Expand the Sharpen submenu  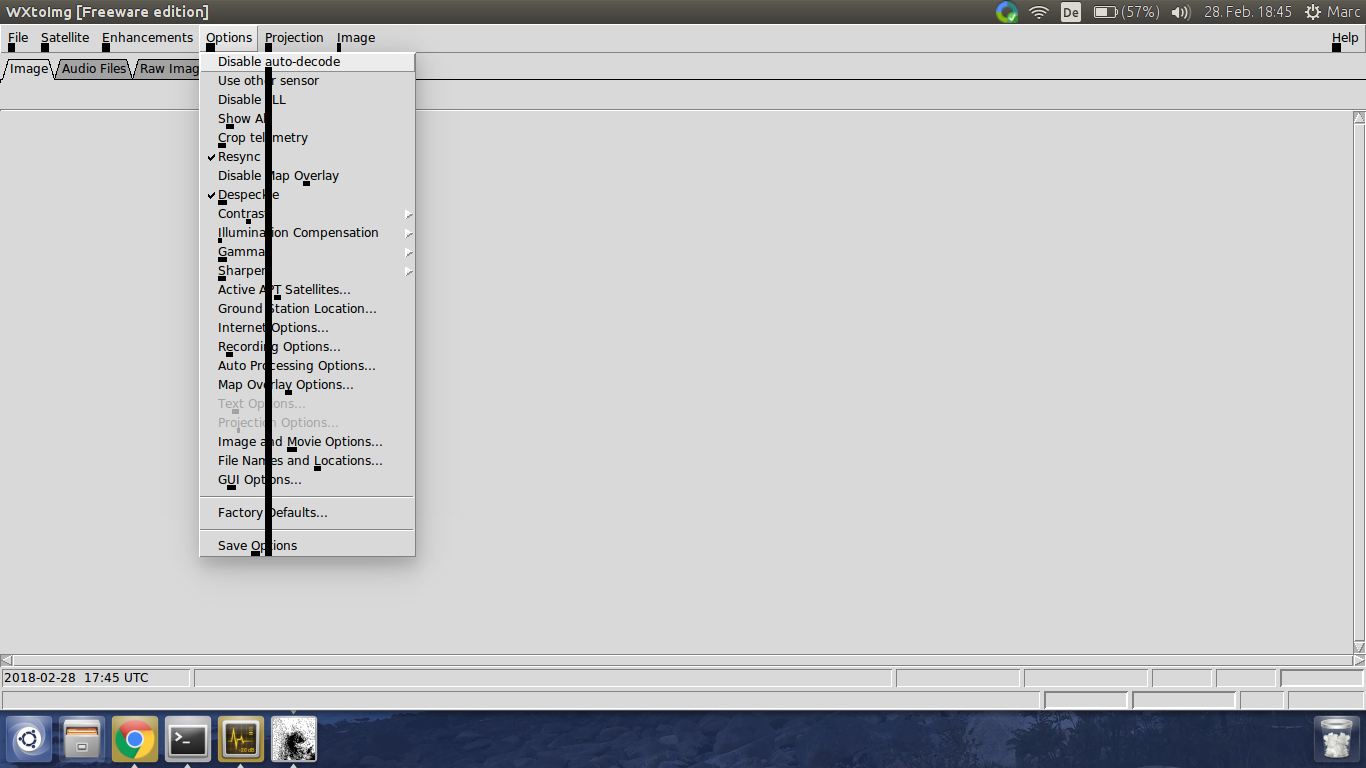point(307,271)
